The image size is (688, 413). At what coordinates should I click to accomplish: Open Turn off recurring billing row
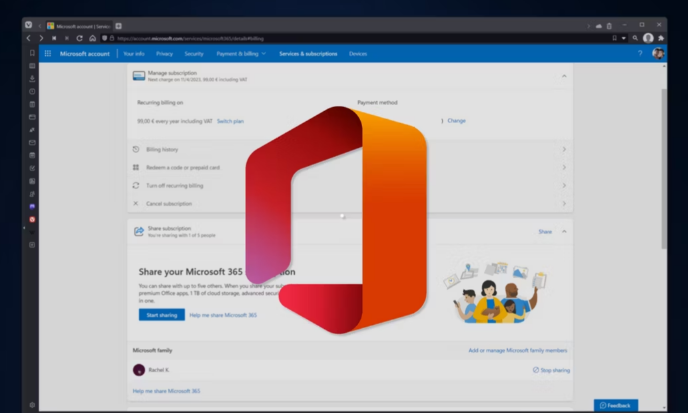tap(350, 185)
